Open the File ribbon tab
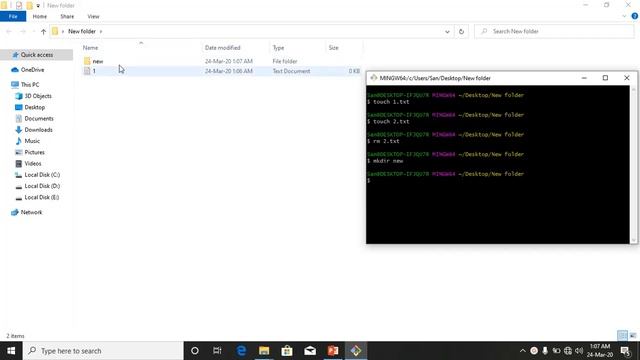The image size is (640, 360). 13,16
